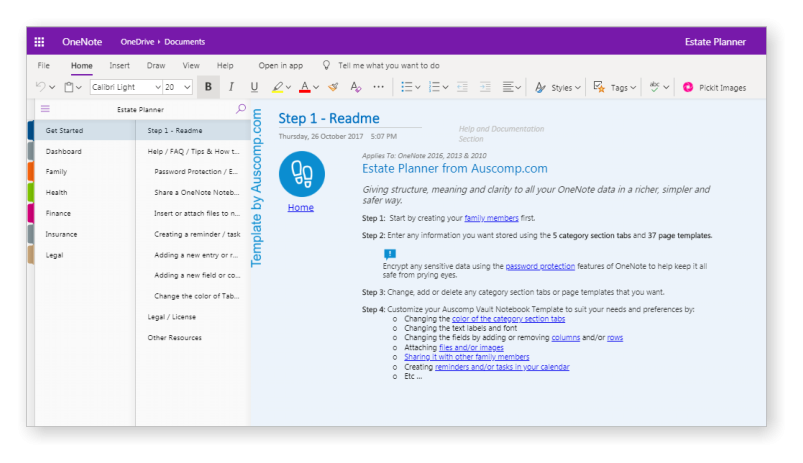
Task: Click the Undo icon
Action: 40,87
